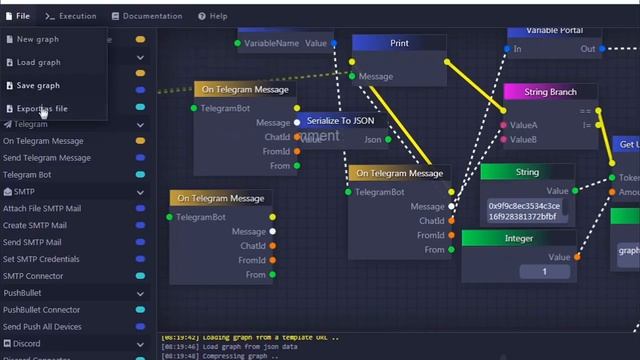
Task: Click the Serialize To JSON node header
Action: pos(341,121)
